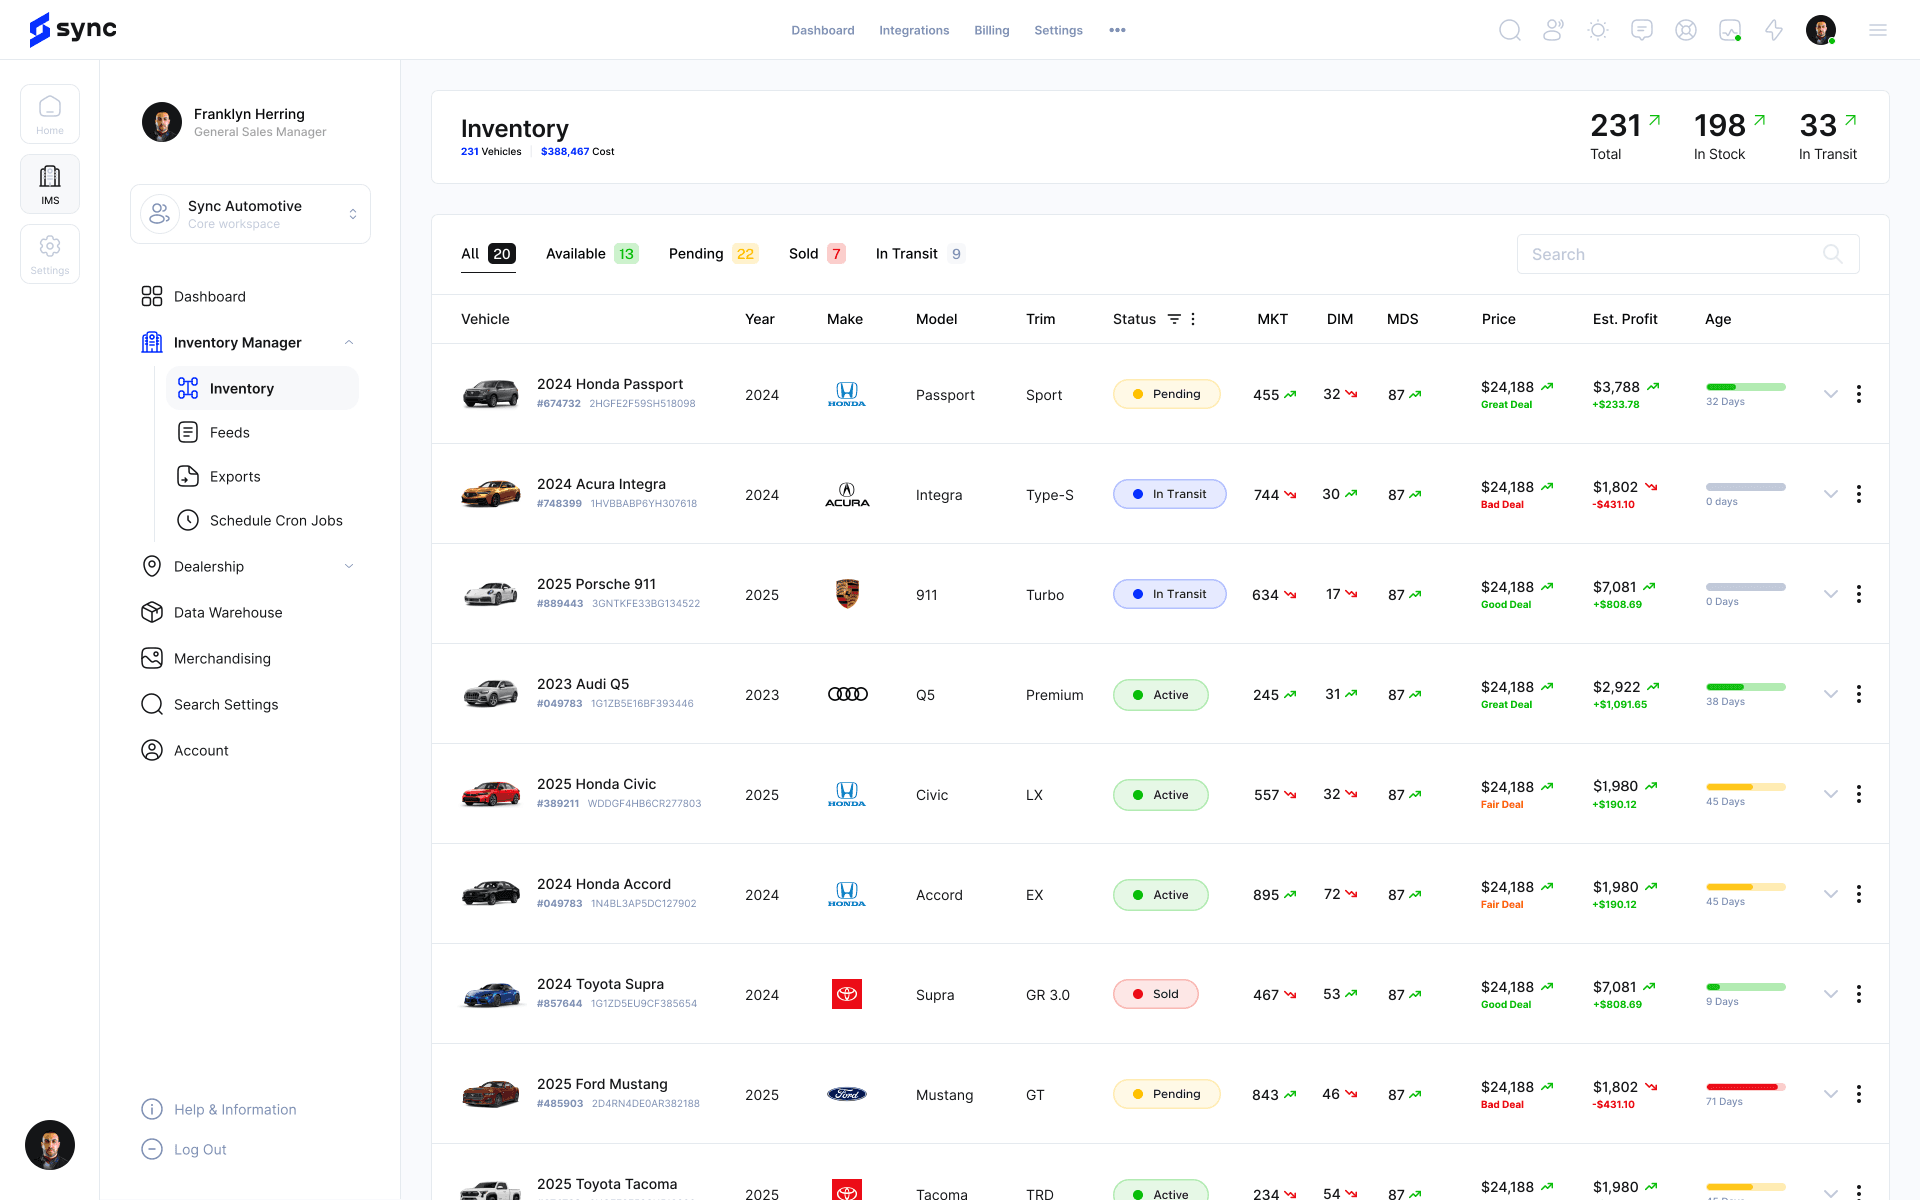Open the Integrations top navigation link
This screenshot has width=1920, height=1200.
point(914,30)
